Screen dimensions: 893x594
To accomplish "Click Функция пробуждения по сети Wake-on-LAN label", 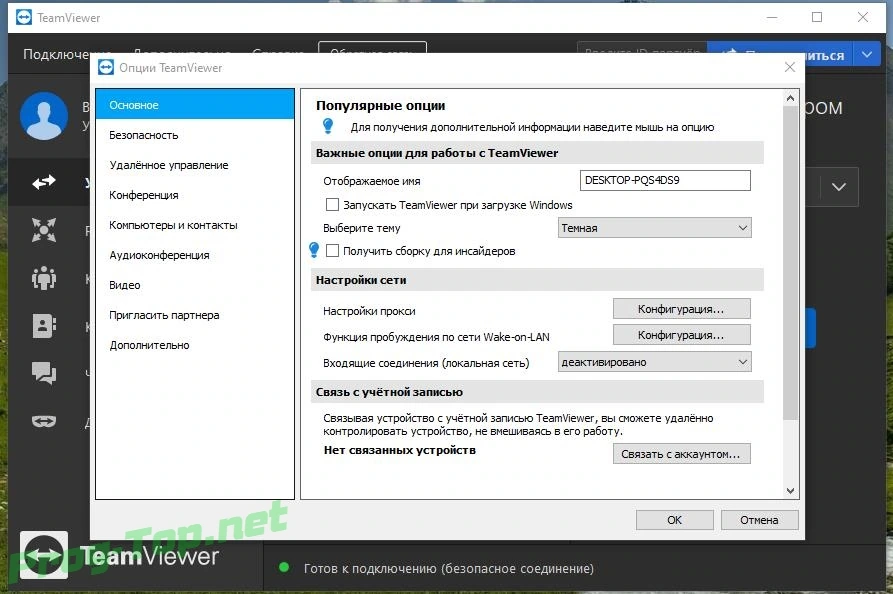I will pos(436,337).
